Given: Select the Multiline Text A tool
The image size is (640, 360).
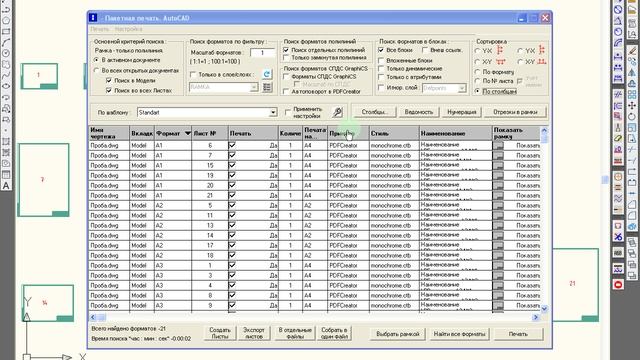Looking at the screenshot, I should (6, 186).
